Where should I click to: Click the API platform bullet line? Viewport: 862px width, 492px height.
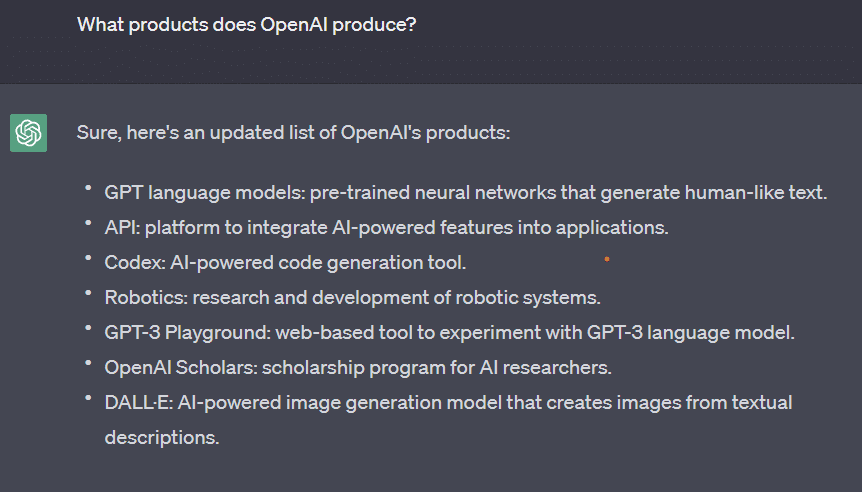click(x=386, y=228)
